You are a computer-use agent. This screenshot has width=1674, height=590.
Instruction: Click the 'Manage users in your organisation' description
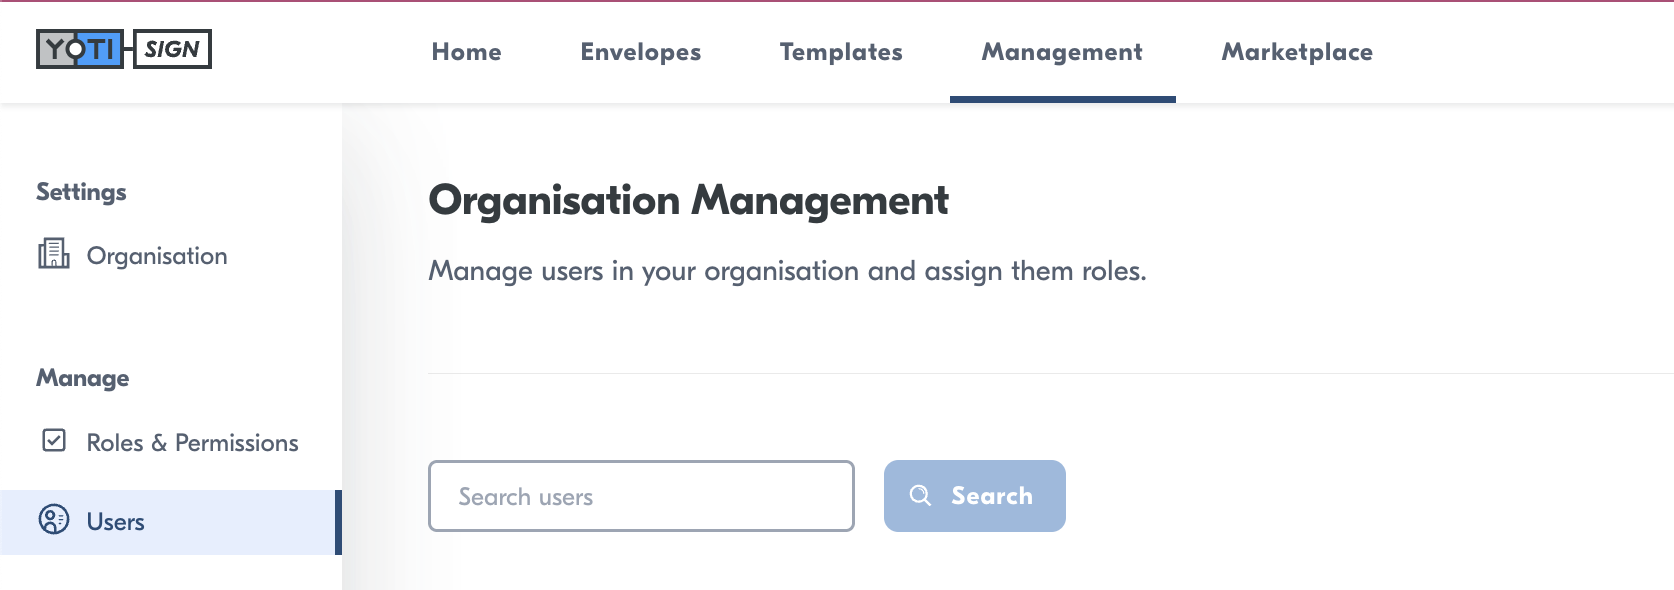pos(787,271)
